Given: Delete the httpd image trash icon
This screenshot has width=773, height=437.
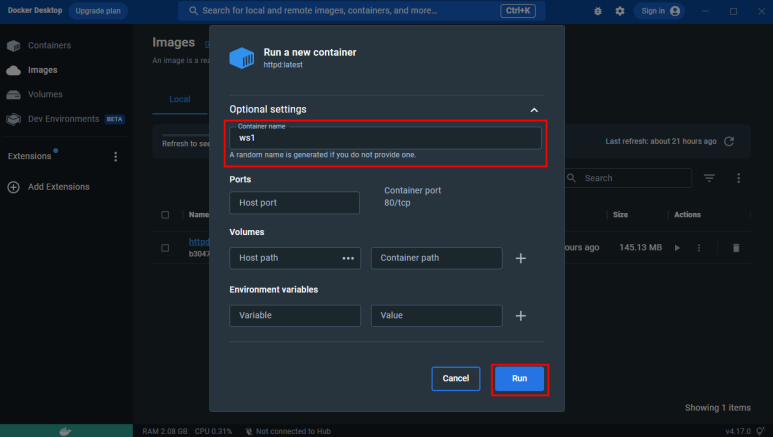Looking at the screenshot, I should 736,248.
